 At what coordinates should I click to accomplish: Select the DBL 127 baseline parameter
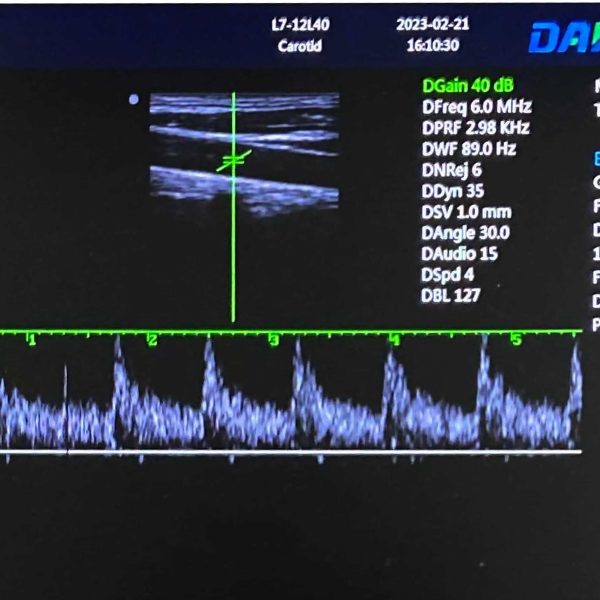tap(451, 295)
